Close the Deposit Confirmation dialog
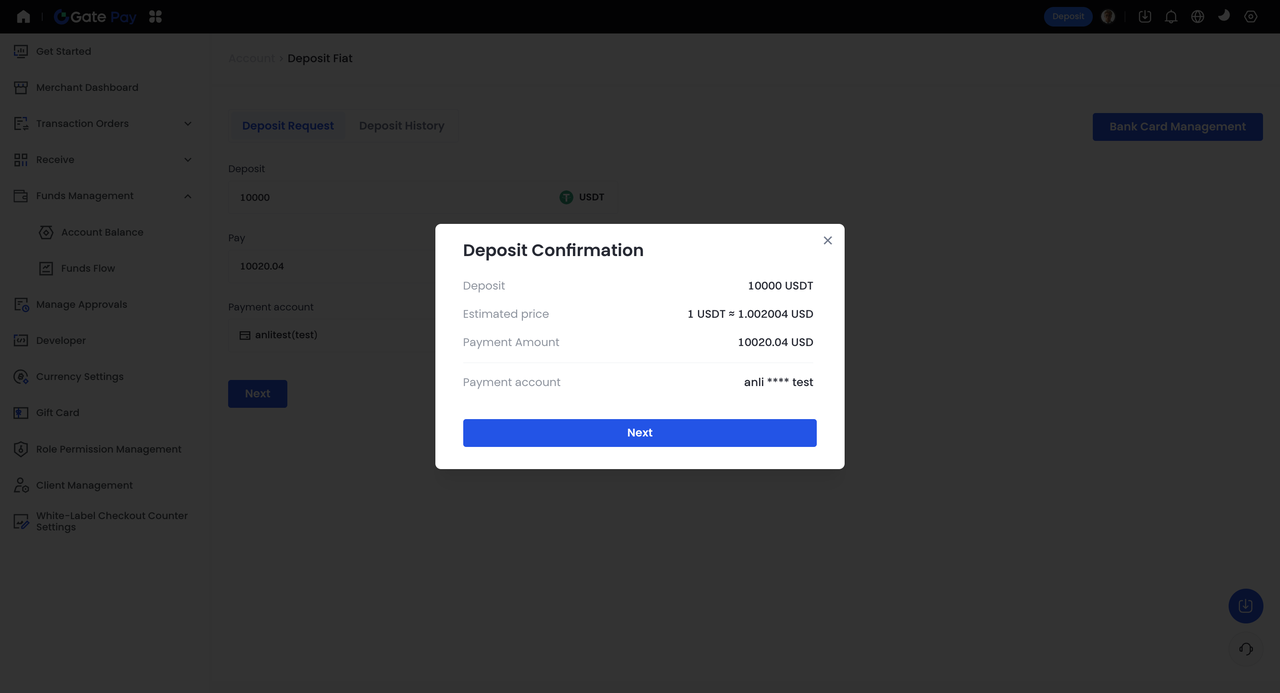 pos(827,241)
